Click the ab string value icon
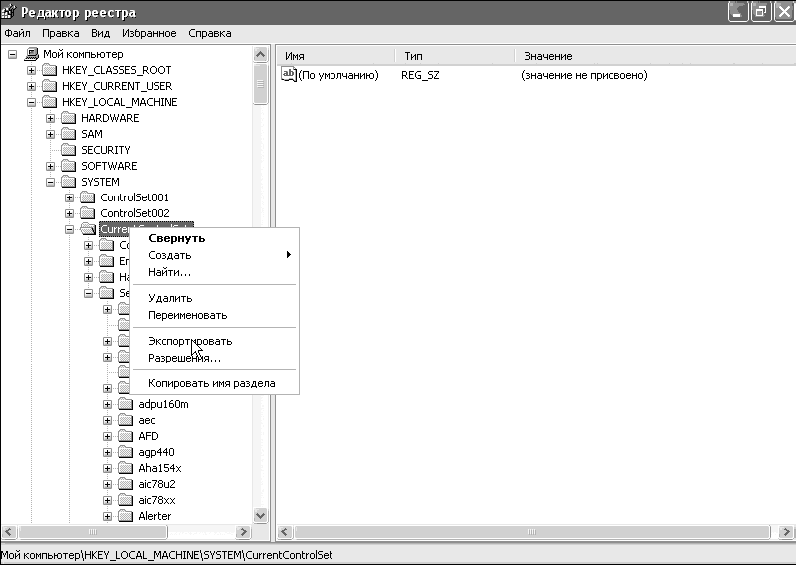The width and height of the screenshot is (796, 565). point(289,75)
